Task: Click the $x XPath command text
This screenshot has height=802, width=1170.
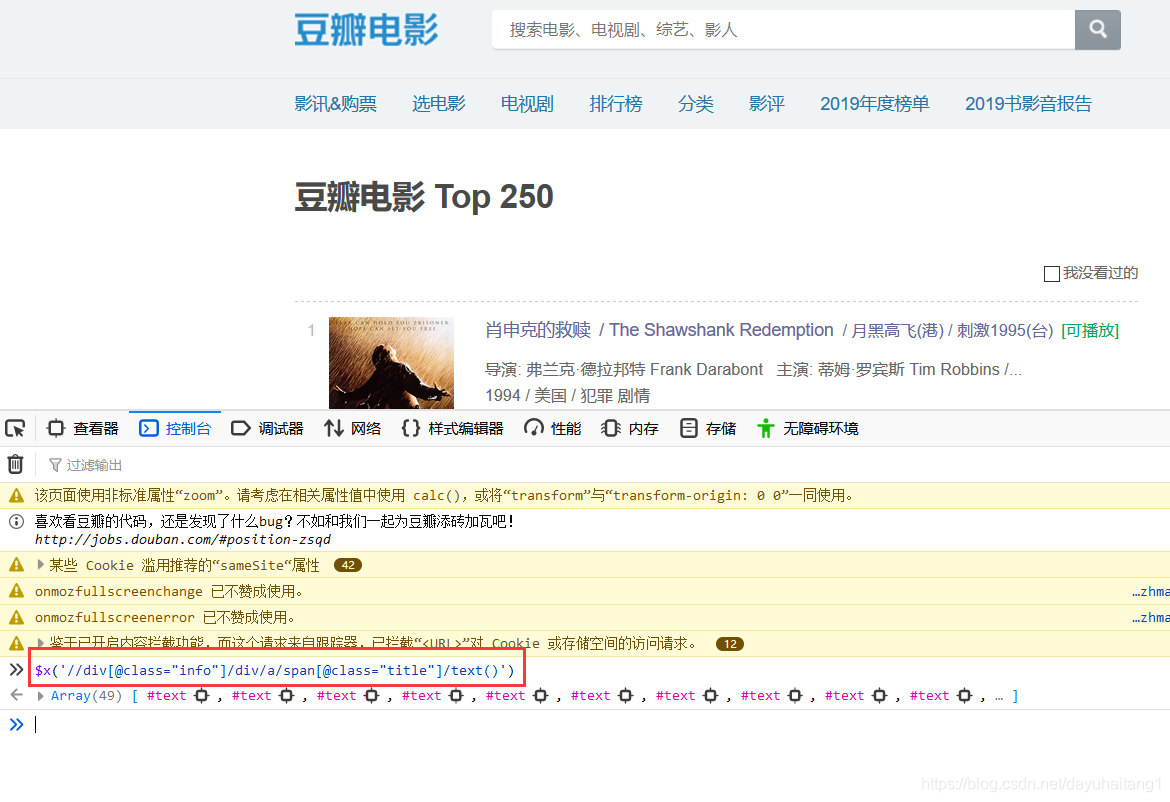Action: click(x=275, y=670)
